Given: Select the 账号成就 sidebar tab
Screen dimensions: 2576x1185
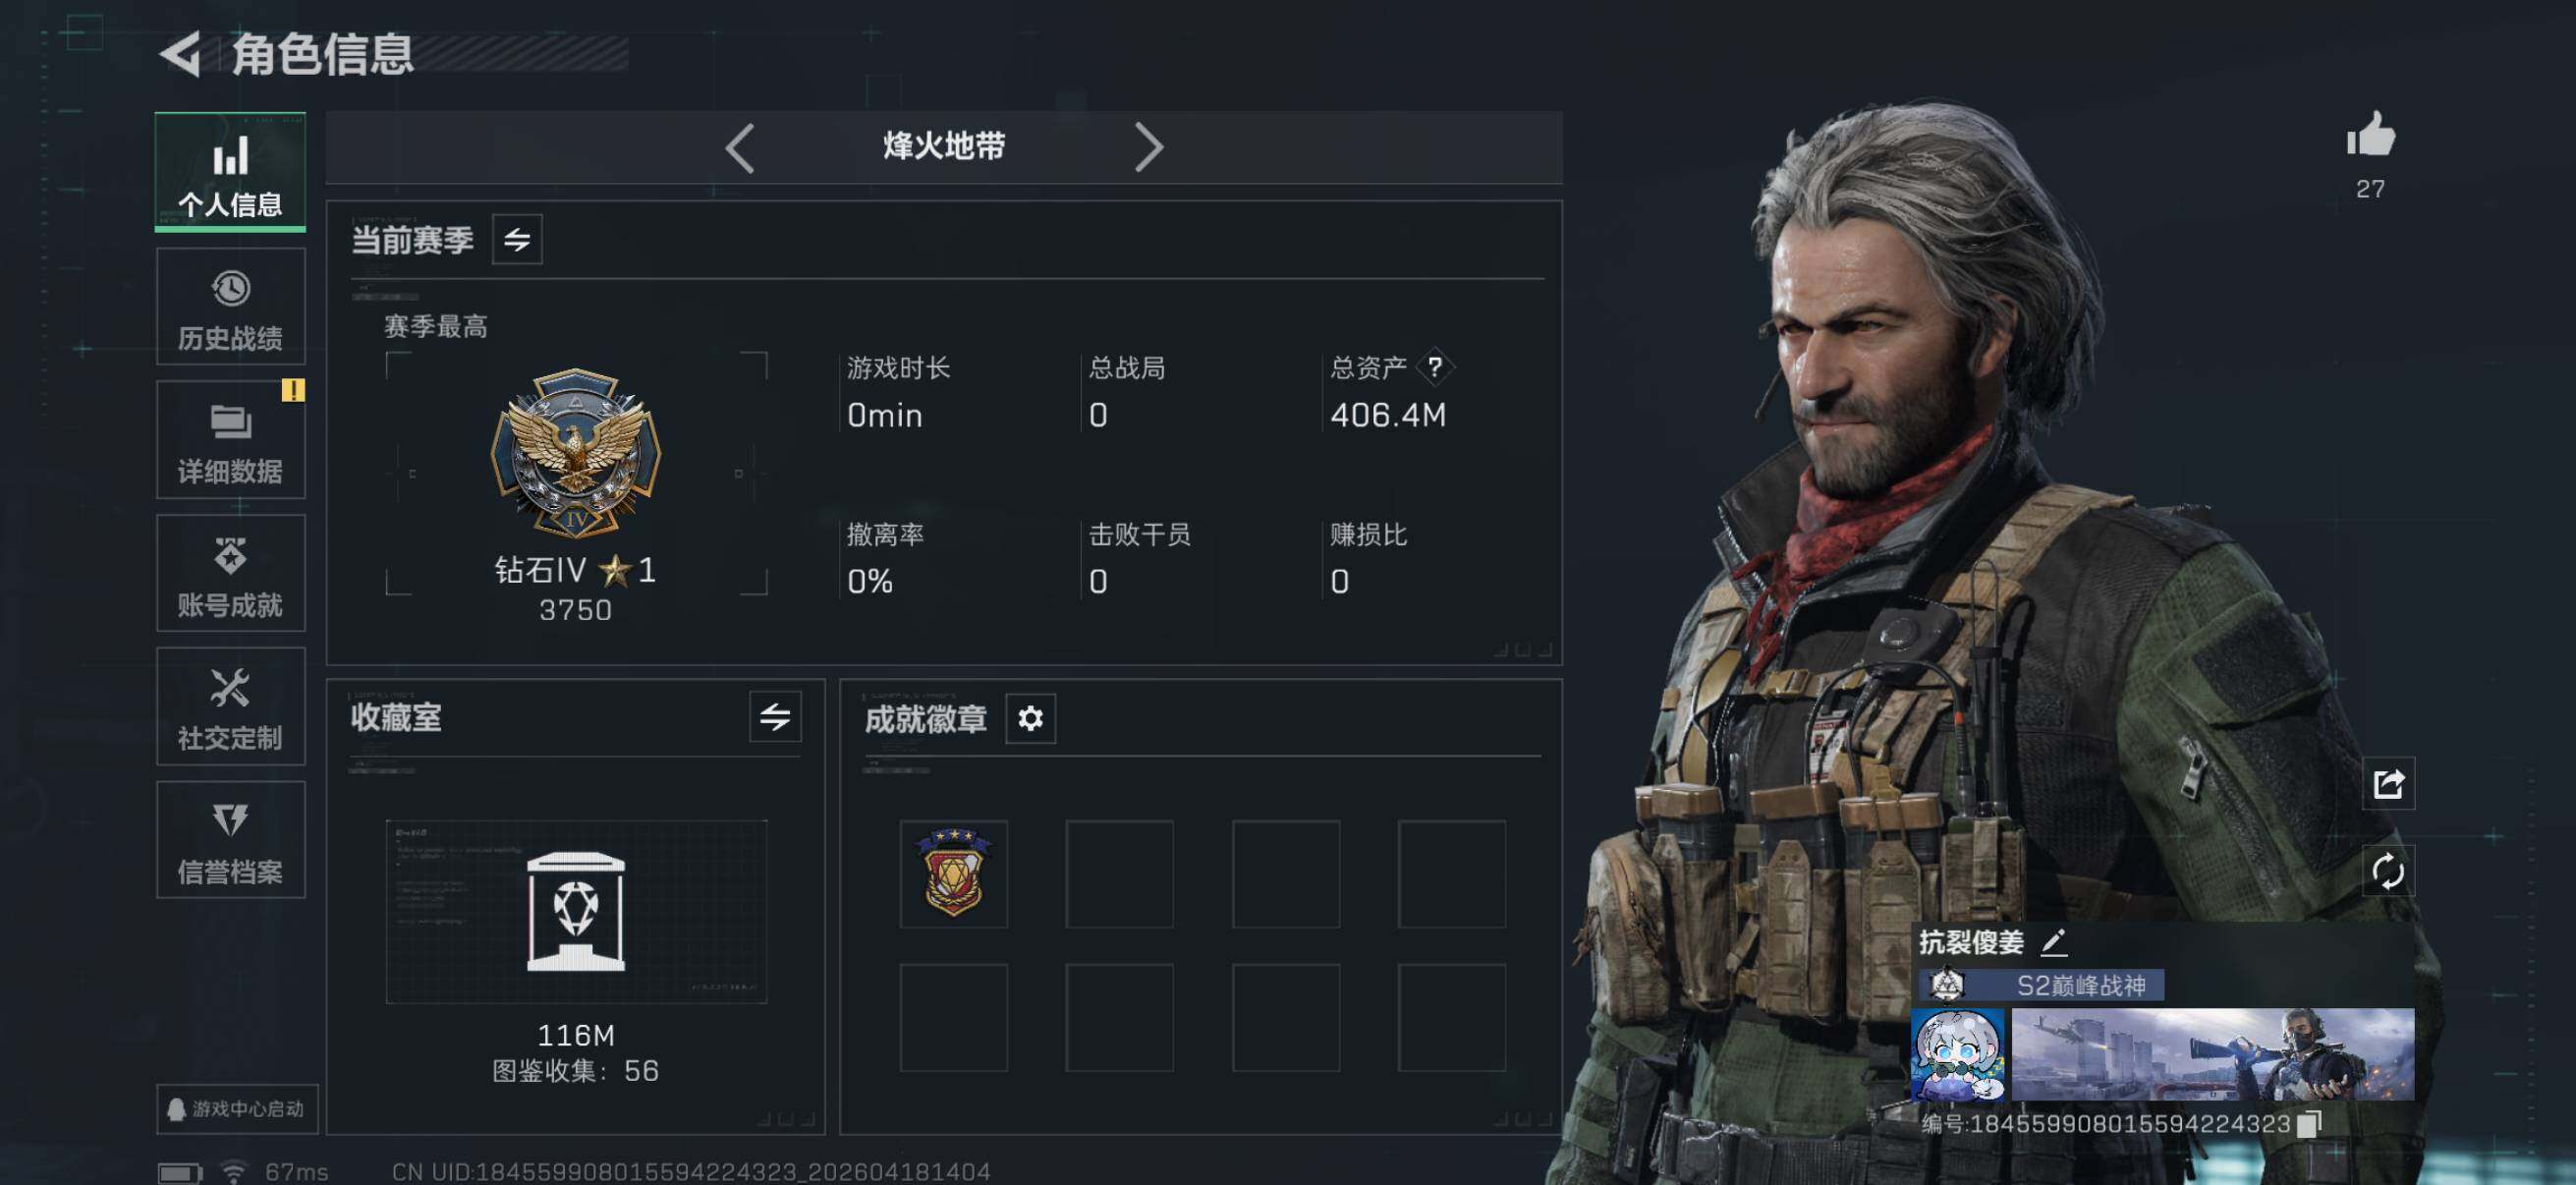Looking at the screenshot, I should [x=231, y=573].
